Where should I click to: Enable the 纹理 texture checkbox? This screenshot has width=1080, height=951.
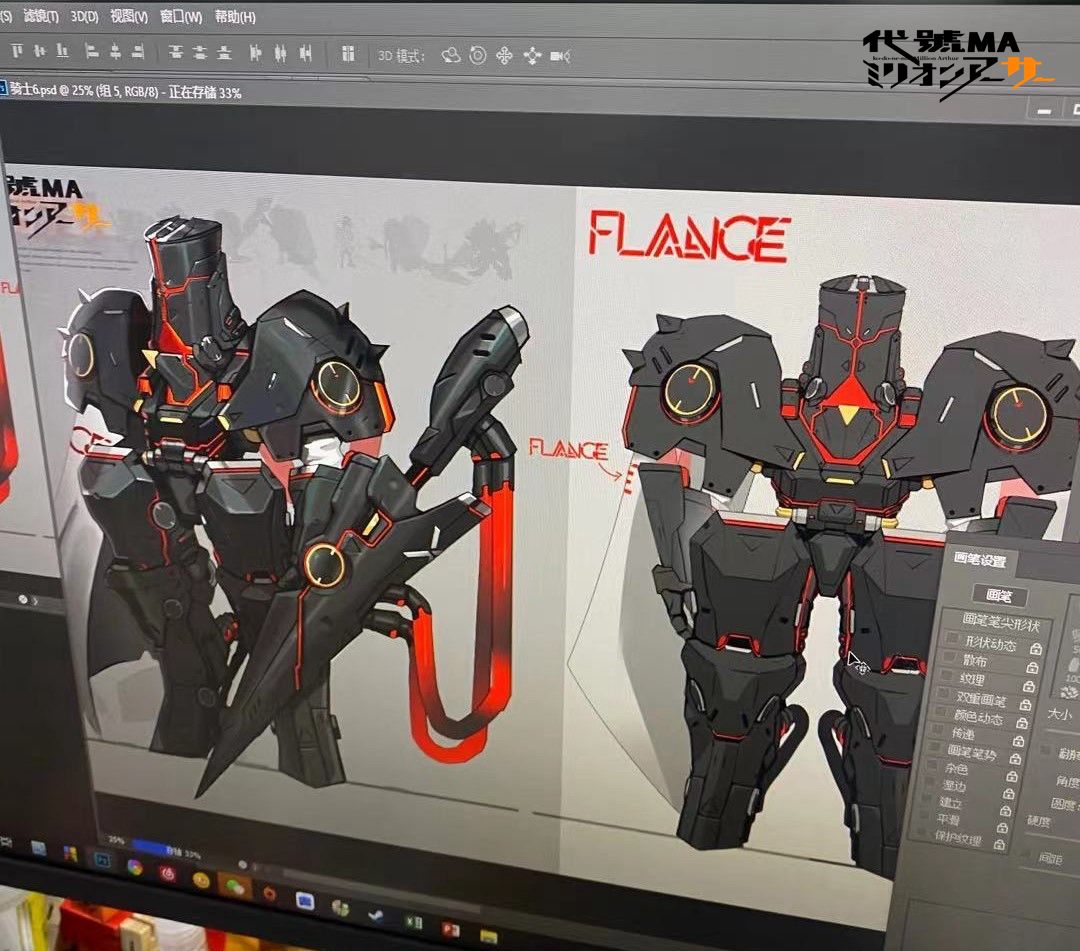[946, 674]
